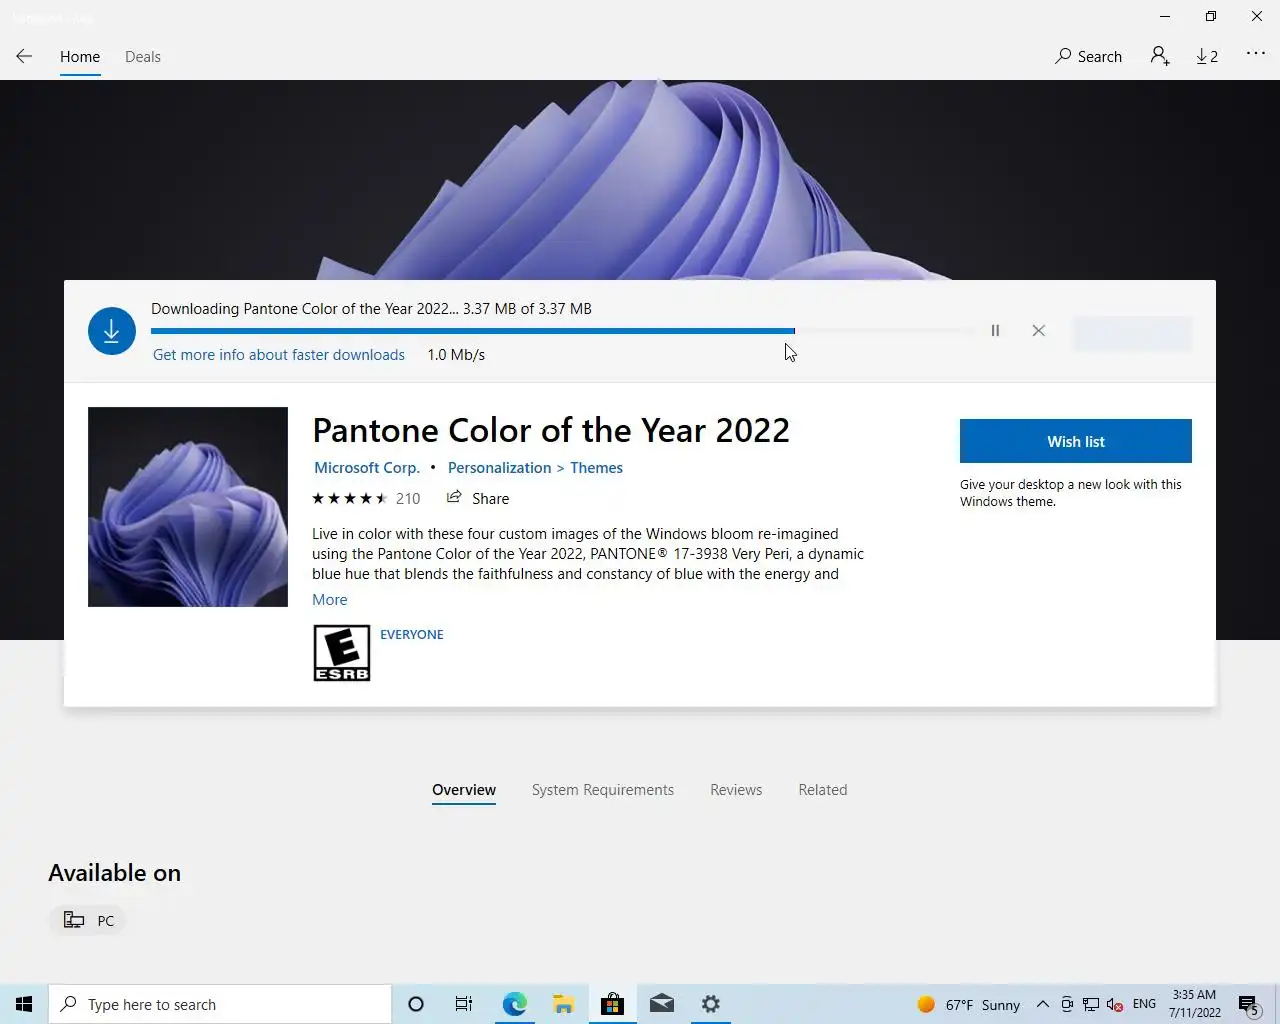
Task: Click the muted volume tray icon
Action: 1115,1004
